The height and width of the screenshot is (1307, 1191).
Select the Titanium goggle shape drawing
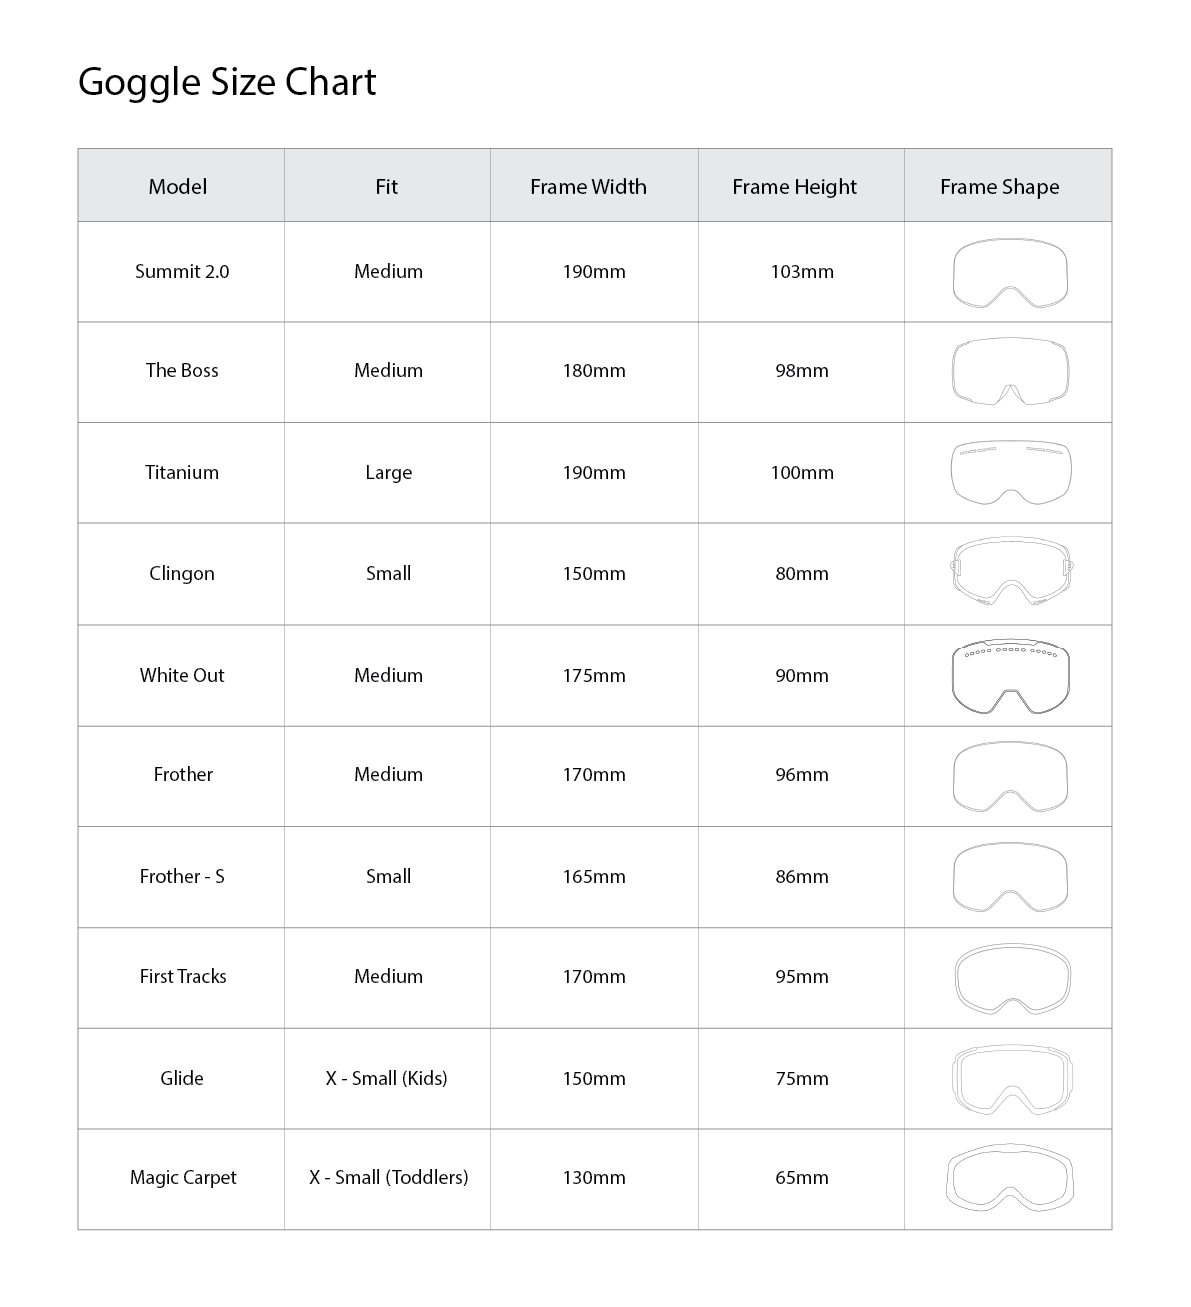click(1010, 472)
